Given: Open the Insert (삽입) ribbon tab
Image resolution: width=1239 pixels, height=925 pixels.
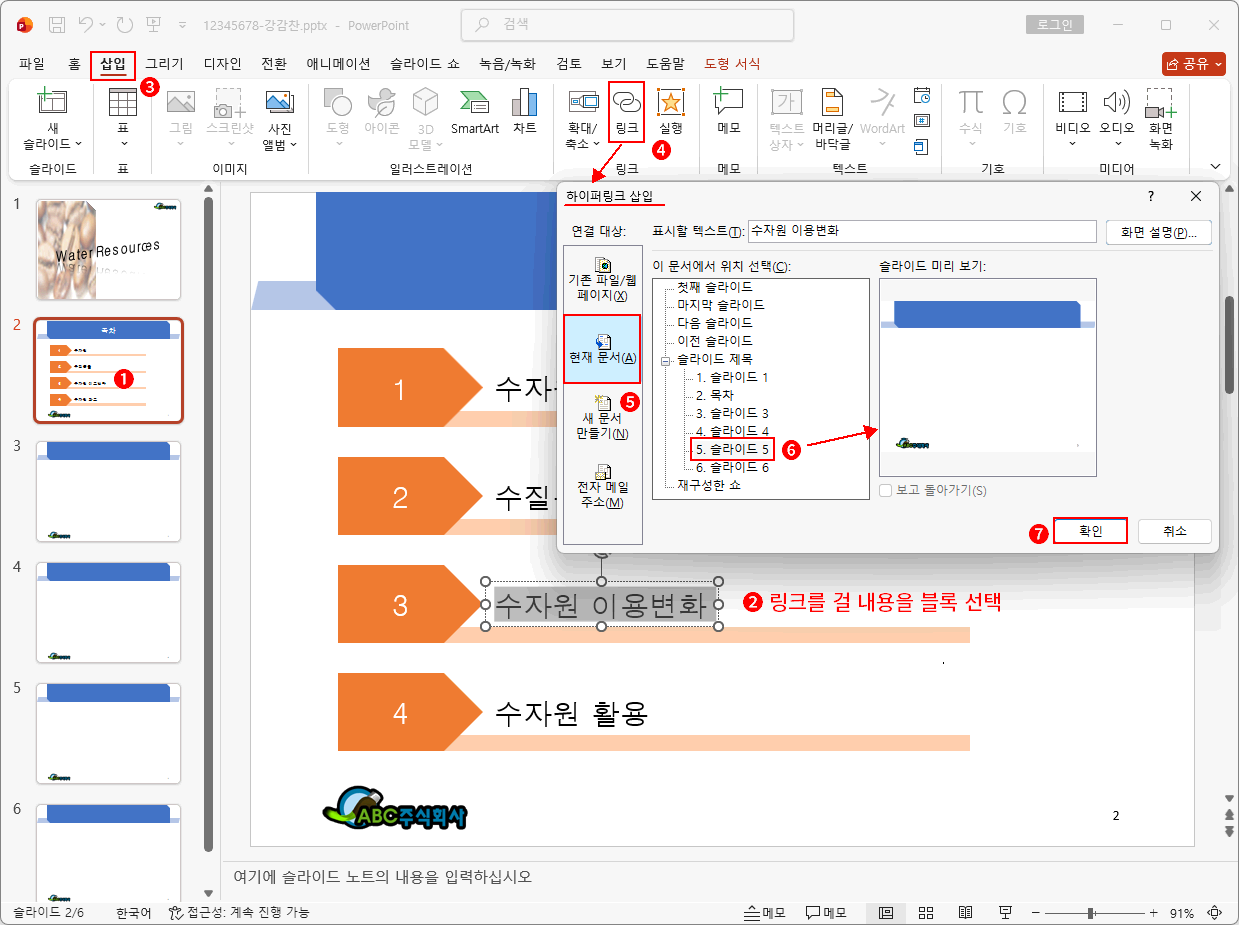Looking at the screenshot, I should coord(112,64).
